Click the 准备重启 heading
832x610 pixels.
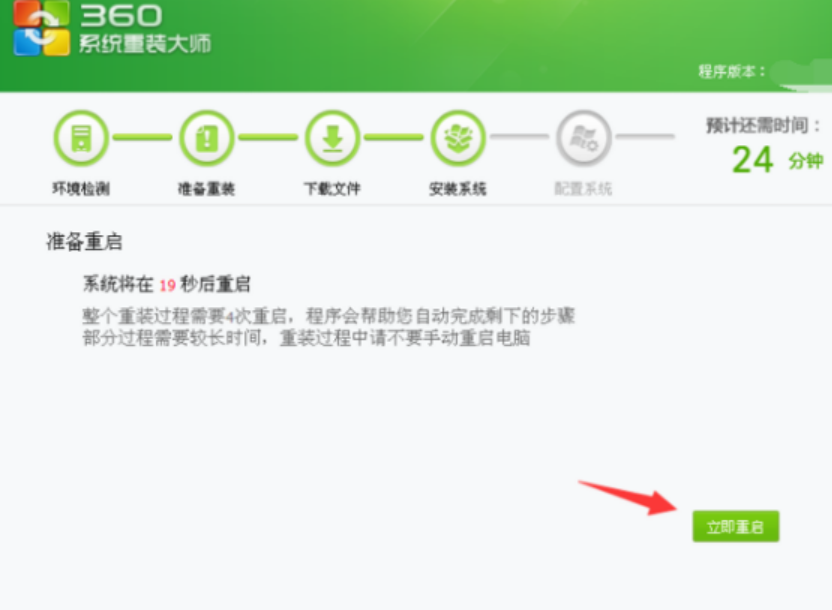coord(84,242)
